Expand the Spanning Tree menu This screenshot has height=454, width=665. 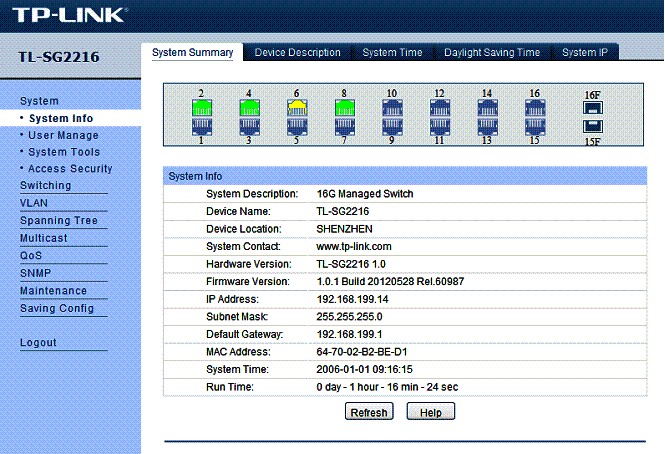59,221
